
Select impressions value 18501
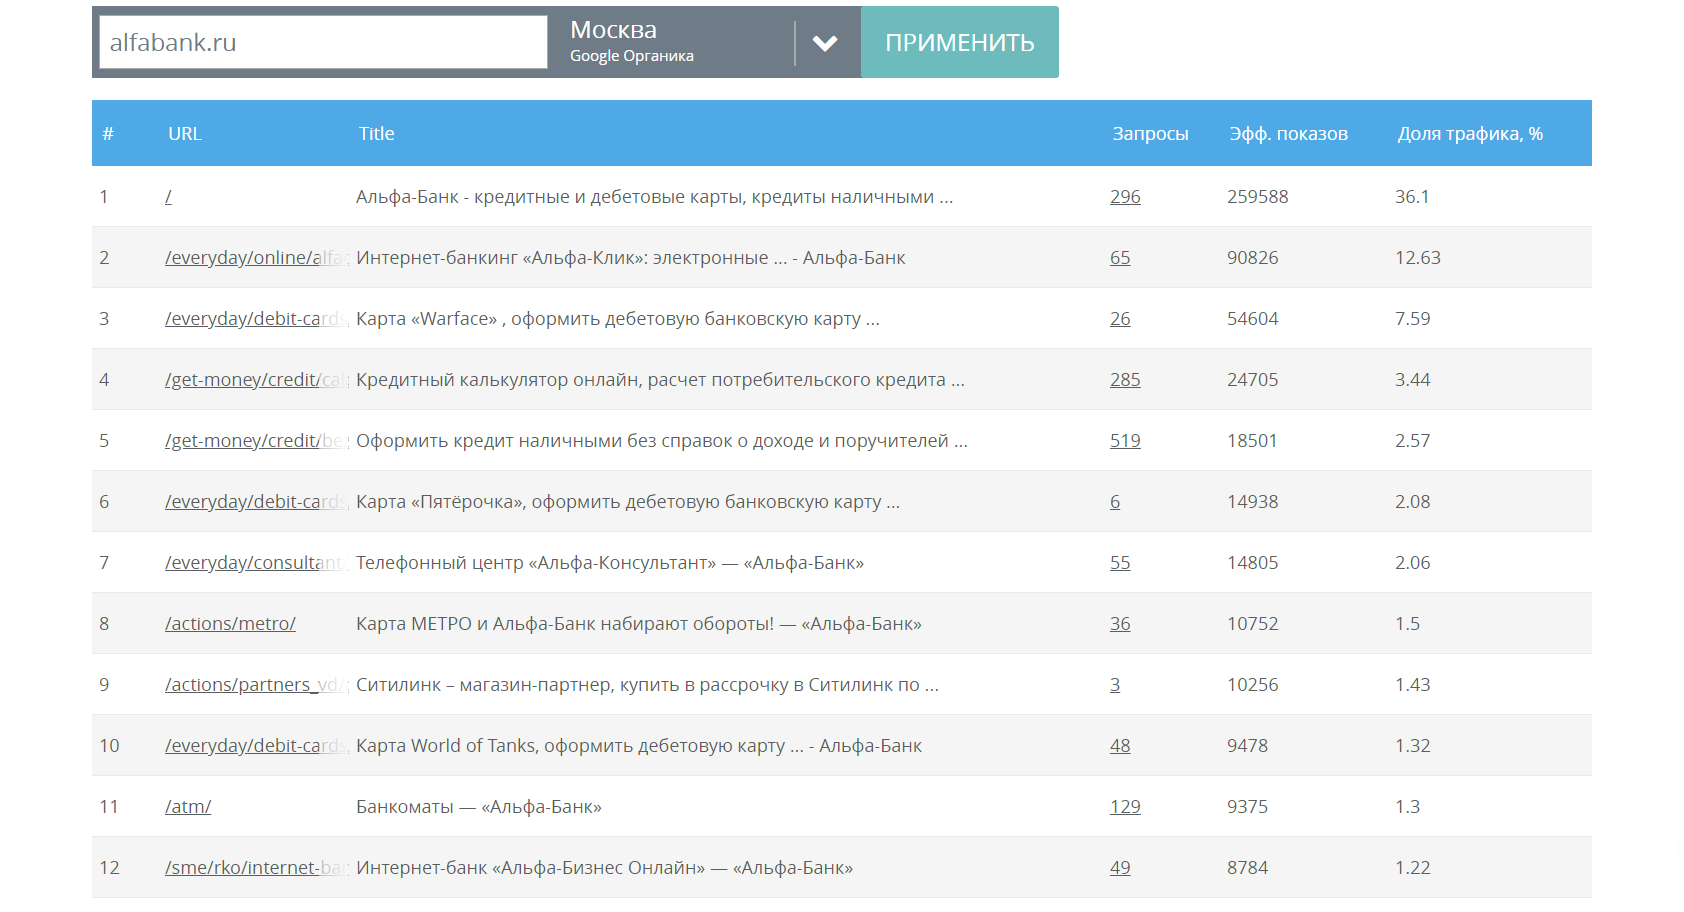click(x=1253, y=441)
